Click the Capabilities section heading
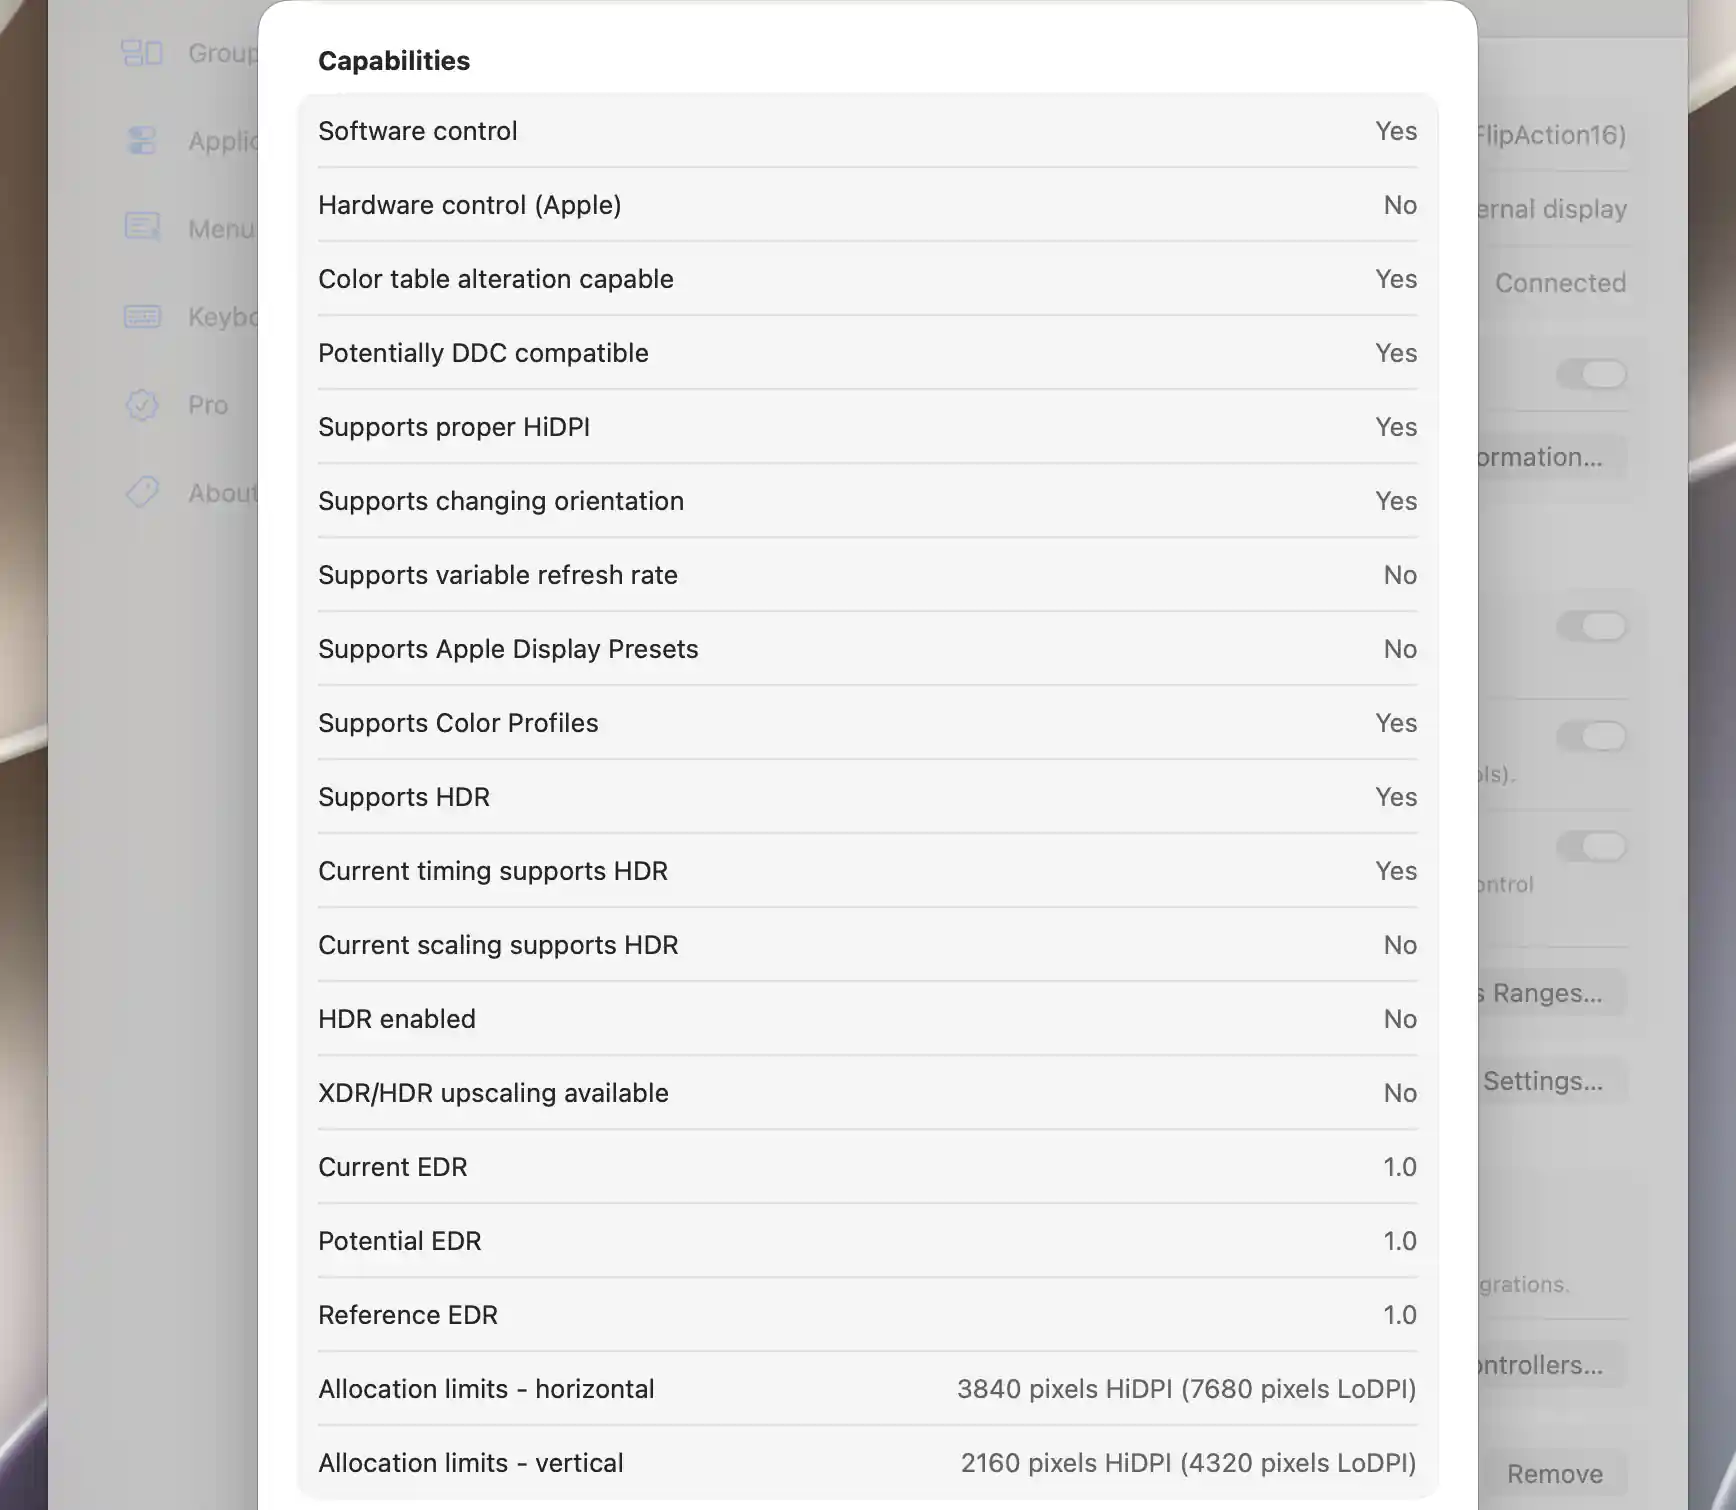 click(394, 61)
